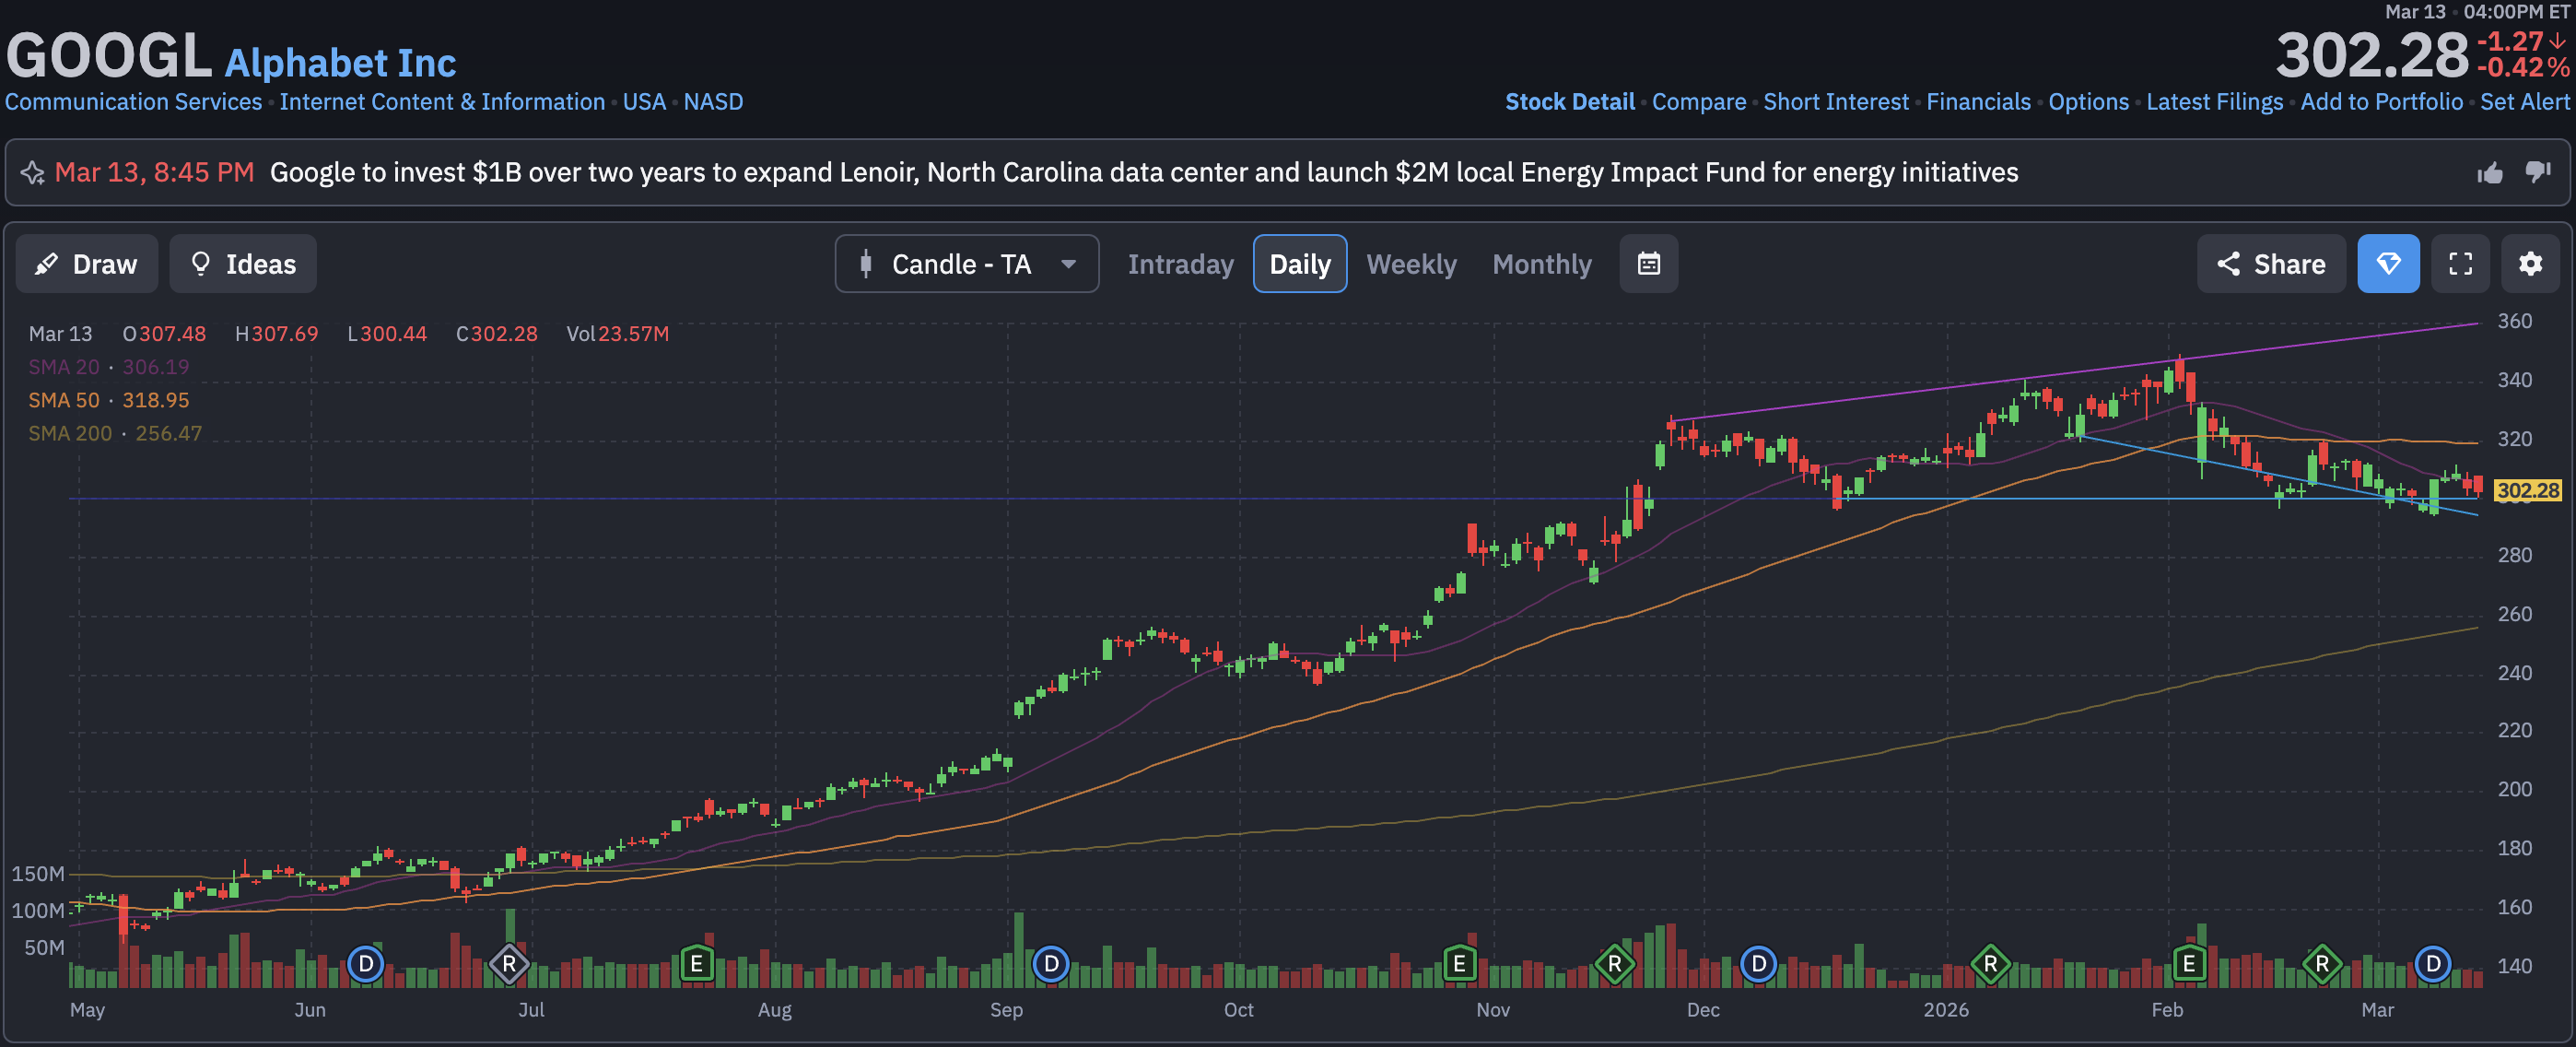This screenshot has height=1047, width=2576.
Task: Click the February earnings E marker
Action: 2188,964
